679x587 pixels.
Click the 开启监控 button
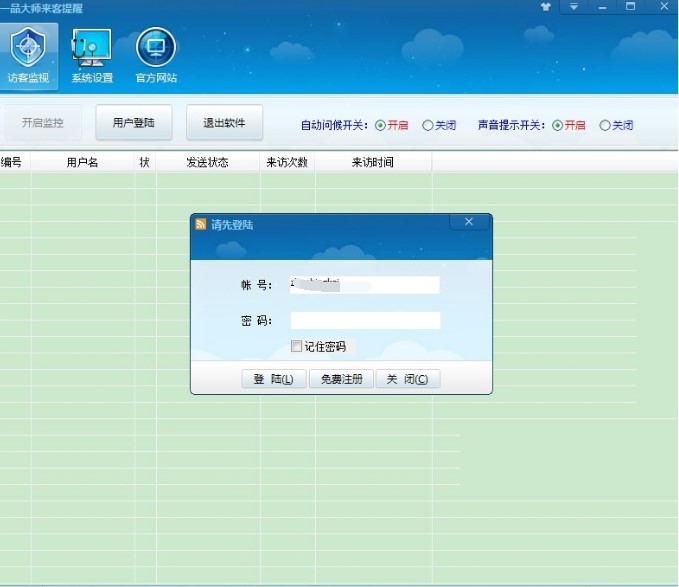point(42,123)
